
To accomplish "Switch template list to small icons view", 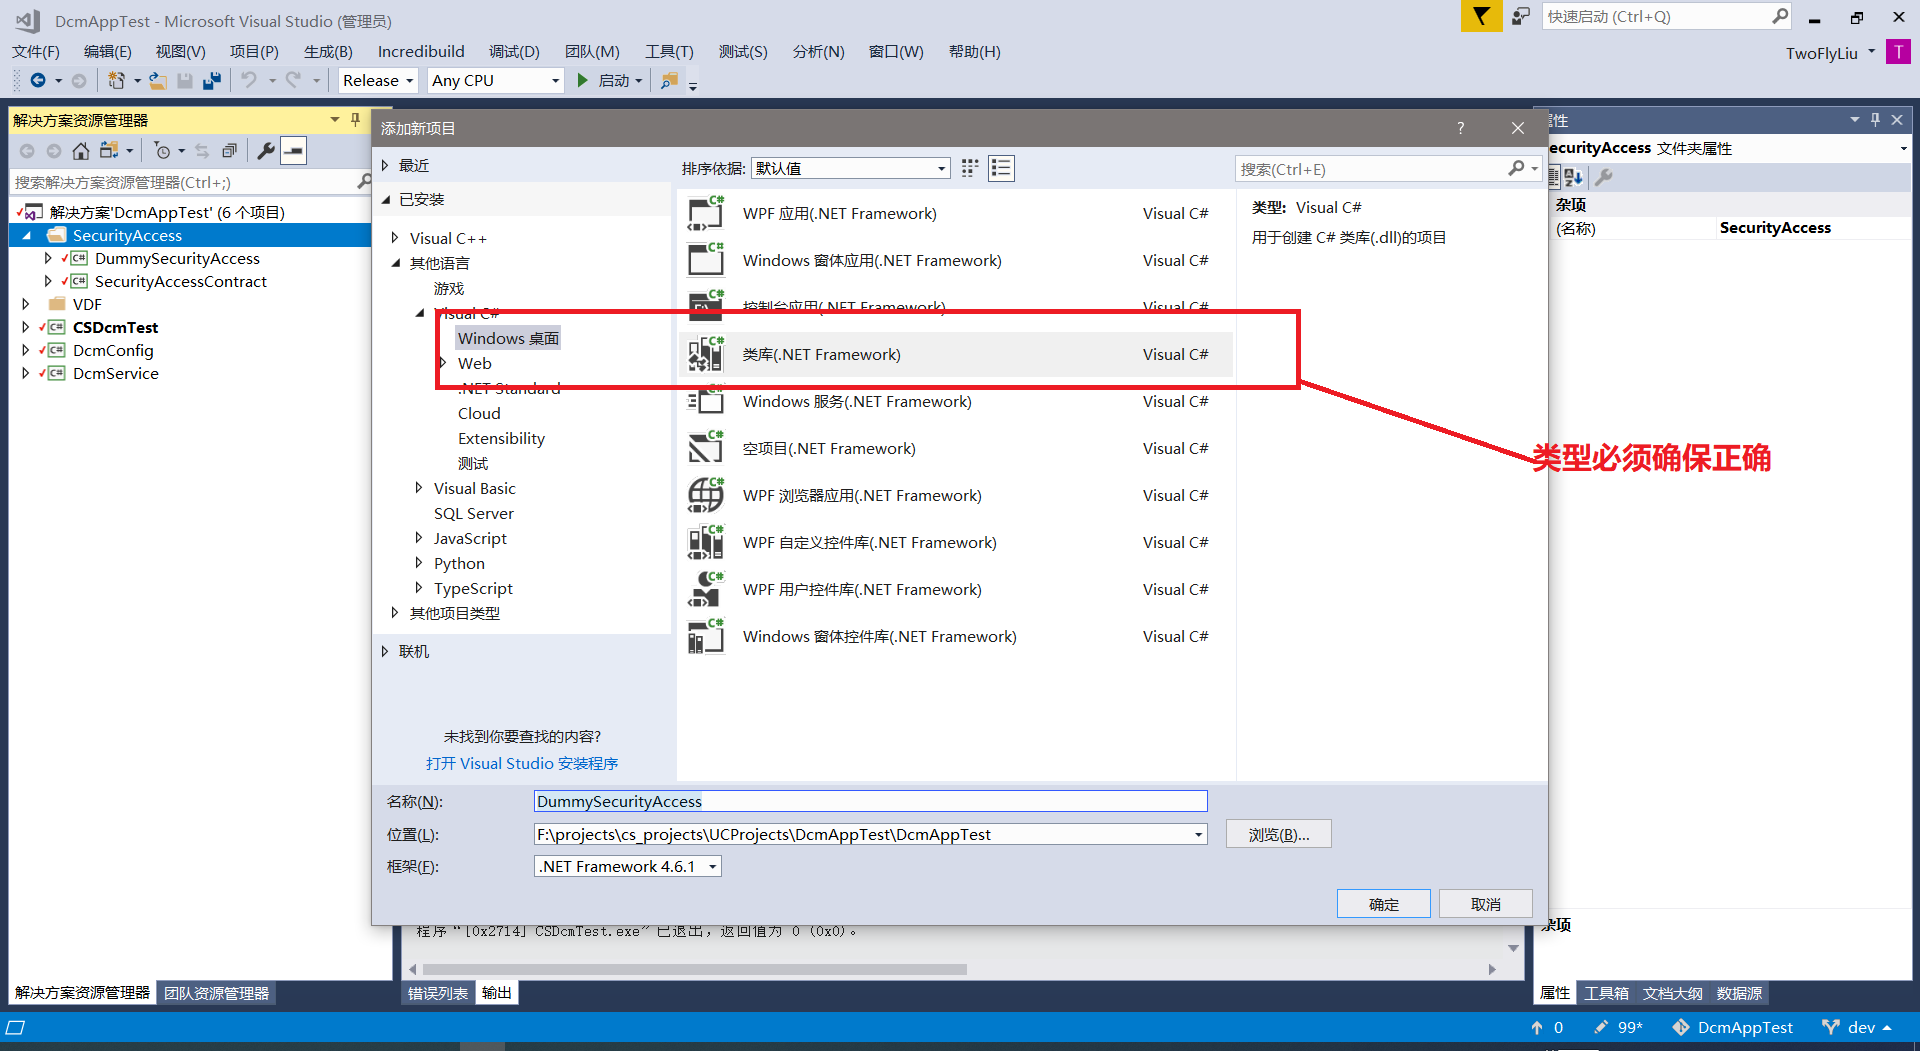I will point(970,168).
